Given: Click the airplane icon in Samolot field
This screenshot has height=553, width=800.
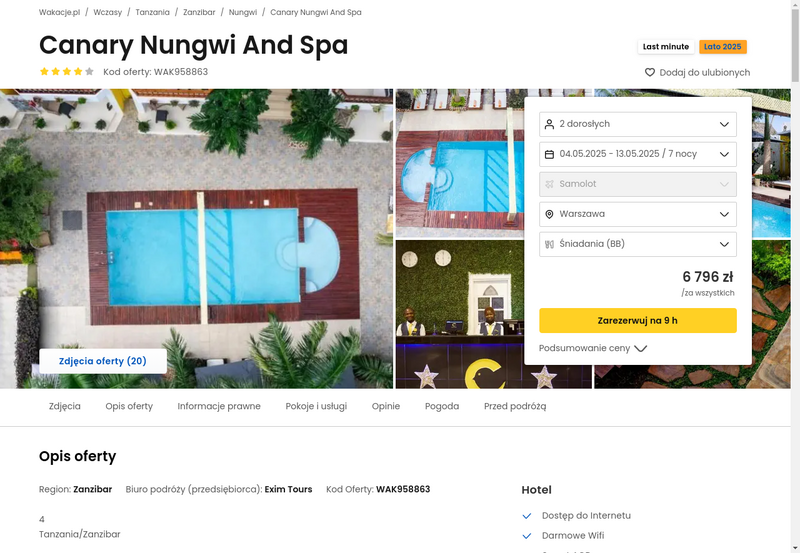Looking at the screenshot, I should tap(549, 184).
